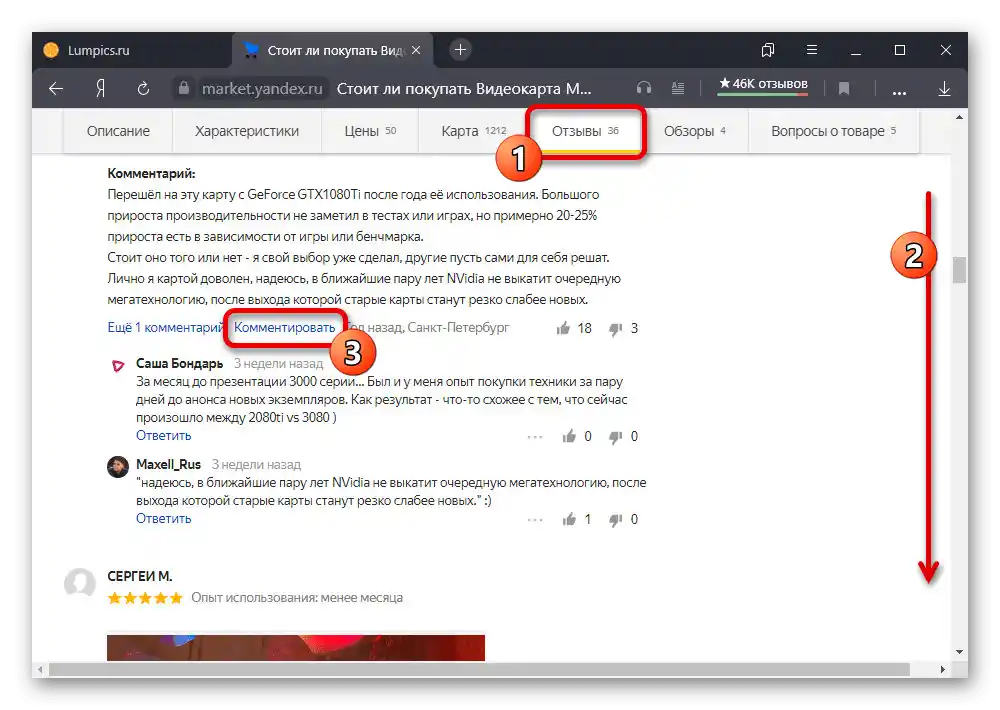
Task: Open reader mode icon in address bar
Action: click(x=678, y=89)
